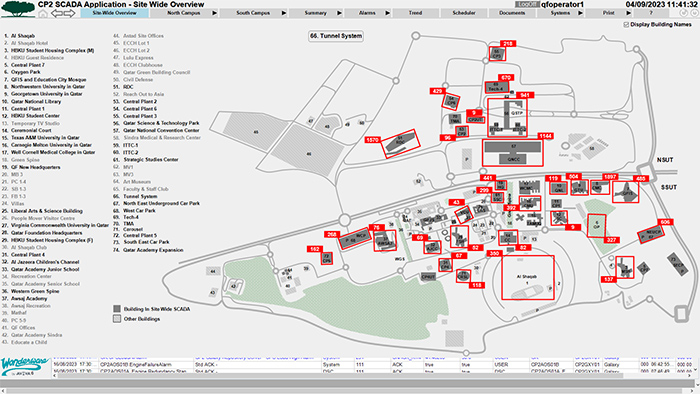Open the question mark help menu
This screenshot has height=394, width=700.
pos(650,13)
